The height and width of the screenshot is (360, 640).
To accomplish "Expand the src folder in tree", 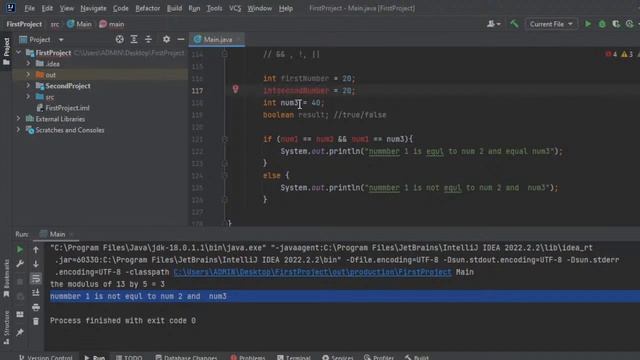I will coord(28,97).
